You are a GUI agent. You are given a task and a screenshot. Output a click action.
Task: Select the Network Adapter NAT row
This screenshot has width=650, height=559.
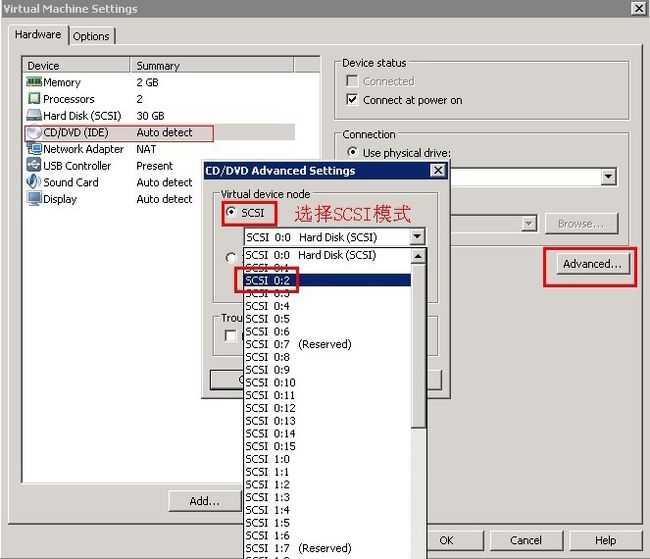tap(160, 149)
